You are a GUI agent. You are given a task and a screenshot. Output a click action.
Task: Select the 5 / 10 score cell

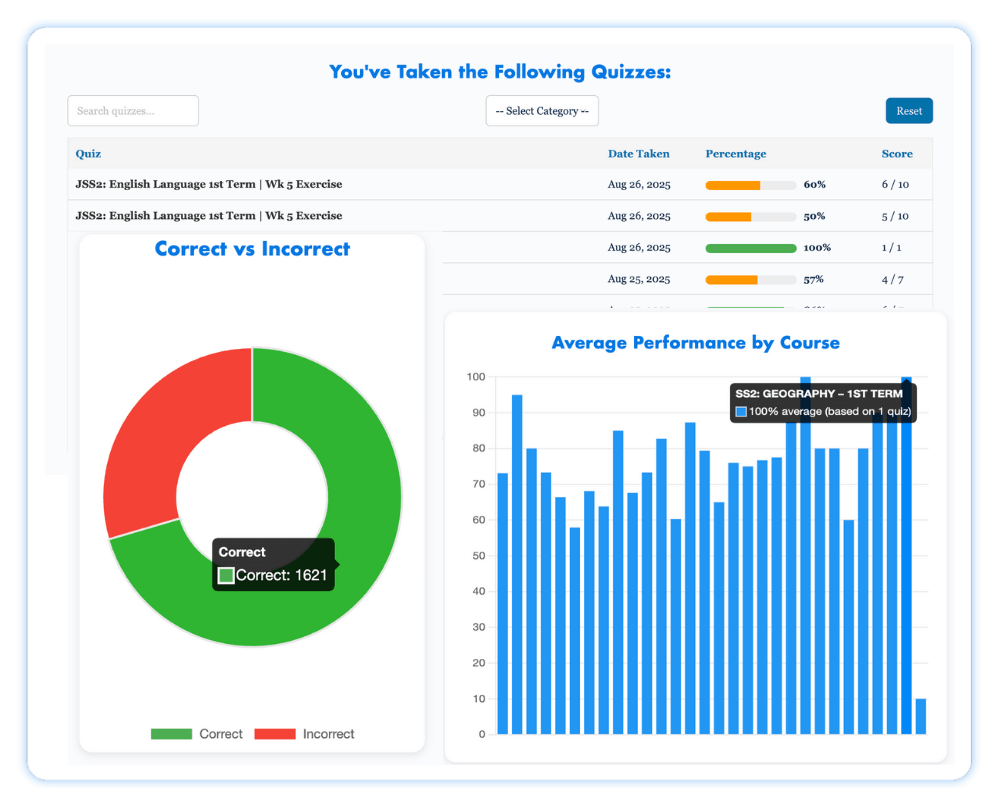point(895,216)
